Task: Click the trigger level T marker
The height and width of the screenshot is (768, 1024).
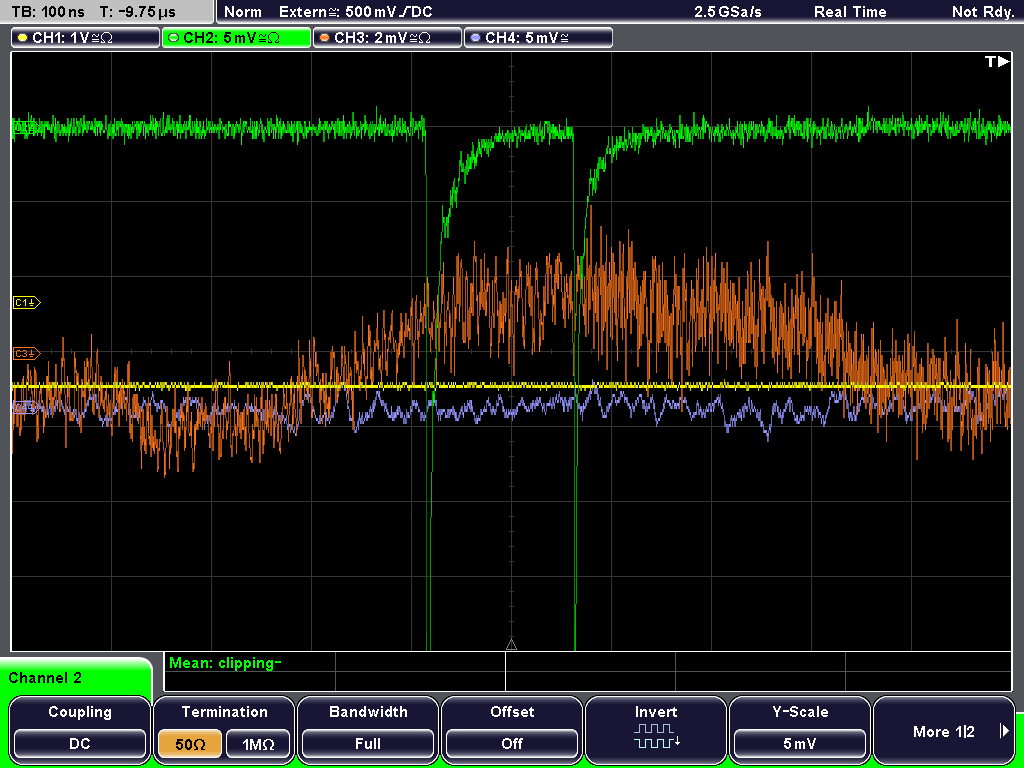Action: (997, 61)
